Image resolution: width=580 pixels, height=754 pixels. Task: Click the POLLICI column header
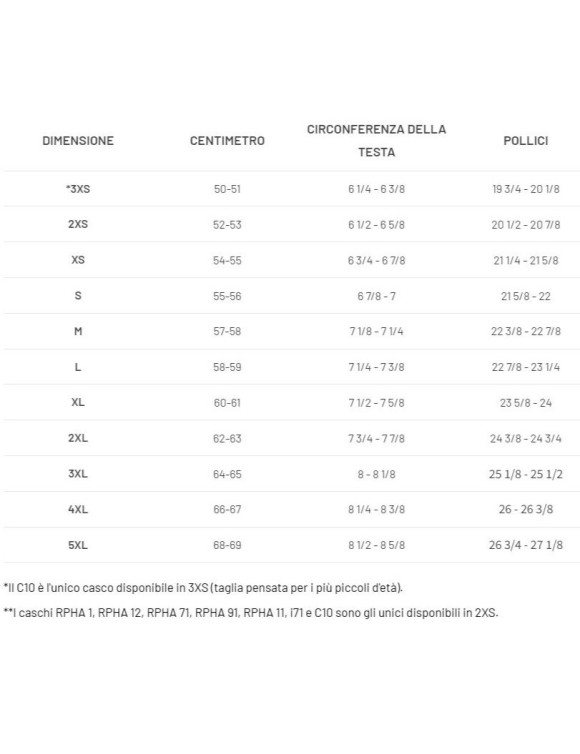pos(526,141)
